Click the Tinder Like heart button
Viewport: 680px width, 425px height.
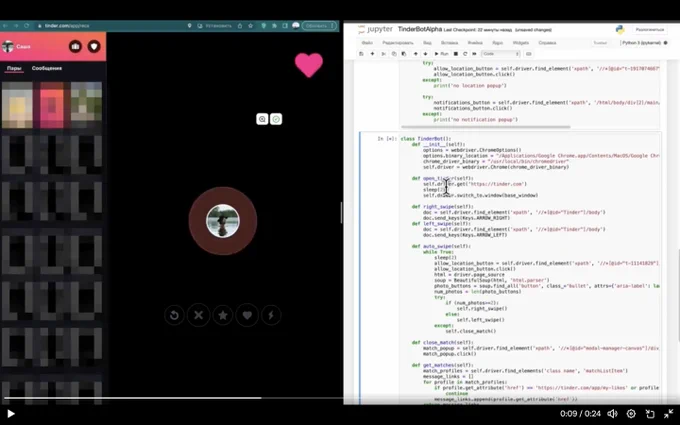click(x=247, y=315)
